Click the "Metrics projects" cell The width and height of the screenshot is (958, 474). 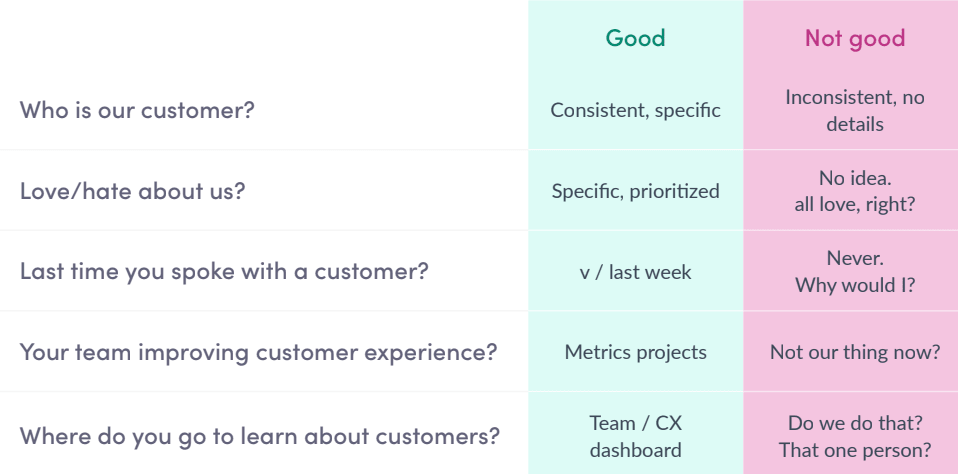point(635,352)
